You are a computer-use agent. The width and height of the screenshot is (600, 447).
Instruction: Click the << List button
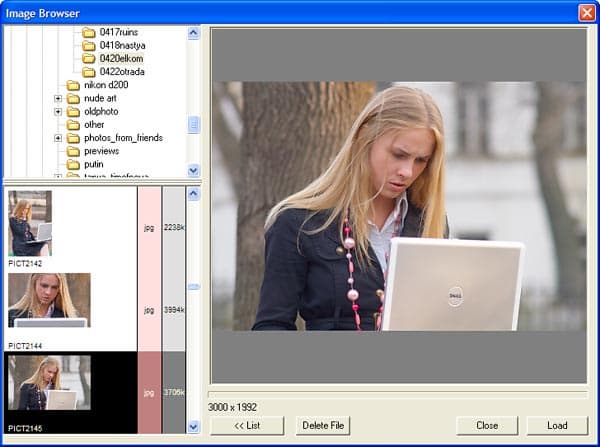coord(247,426)
